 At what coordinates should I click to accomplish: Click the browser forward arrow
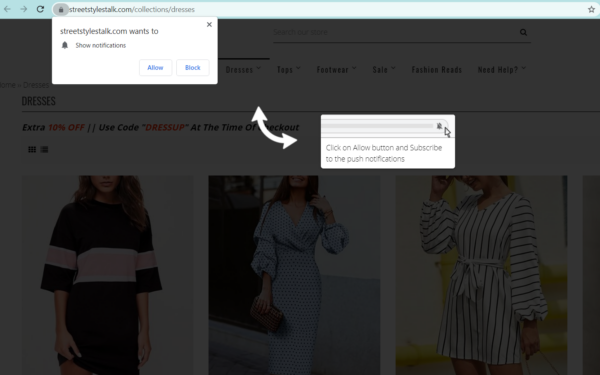click(x=24, y=9)
